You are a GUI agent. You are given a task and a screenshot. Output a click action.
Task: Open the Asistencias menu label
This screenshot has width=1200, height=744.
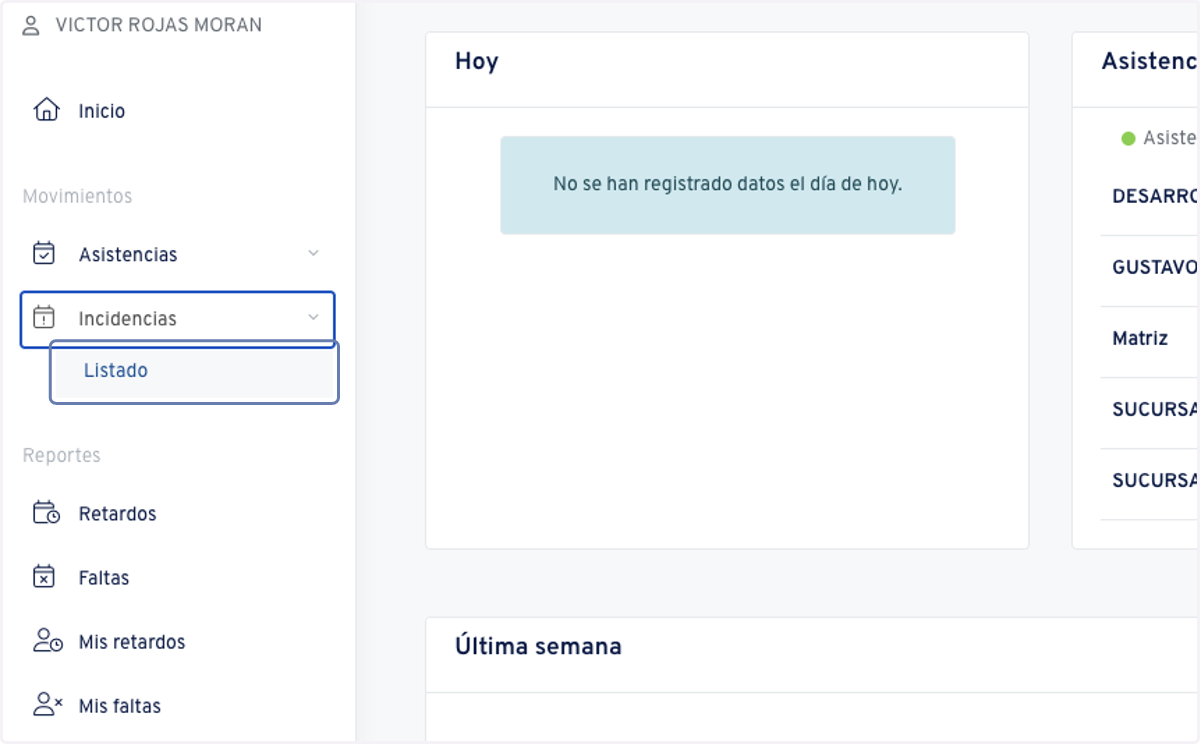pyautogui.click(x=128, y=255)
